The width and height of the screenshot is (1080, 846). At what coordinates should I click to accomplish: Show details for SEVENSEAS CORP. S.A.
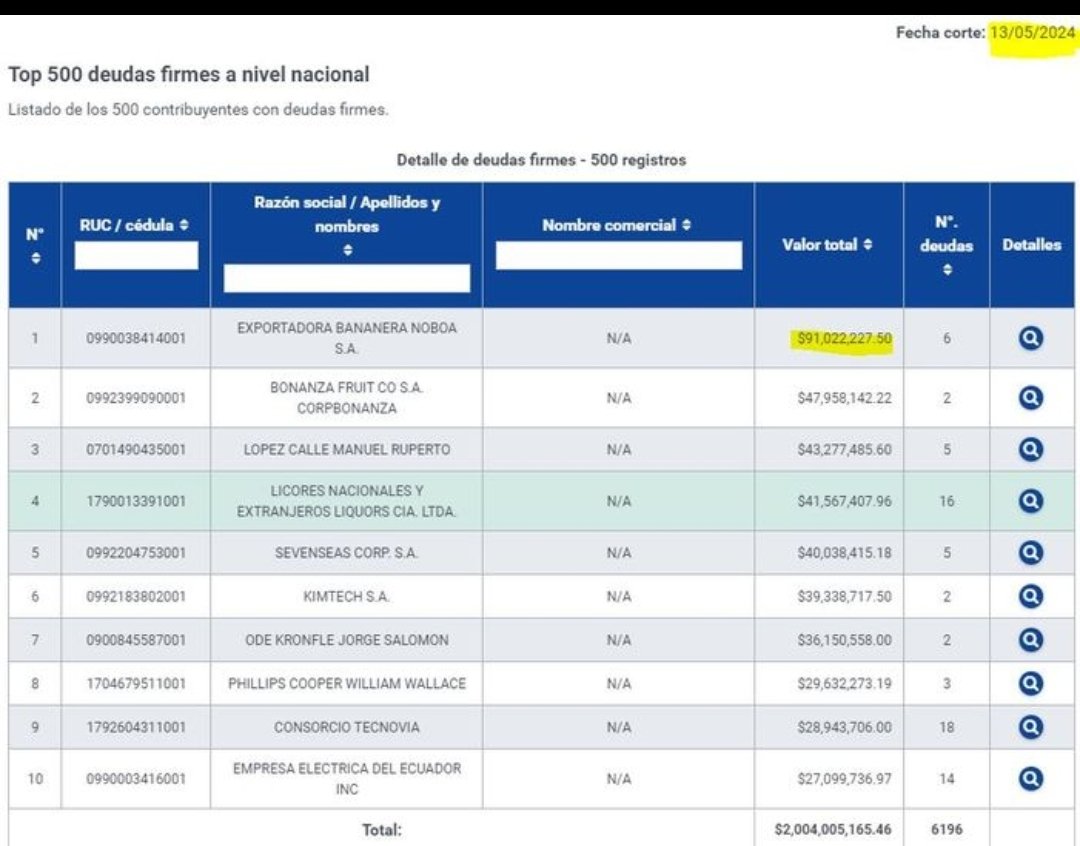(1030, 553)
